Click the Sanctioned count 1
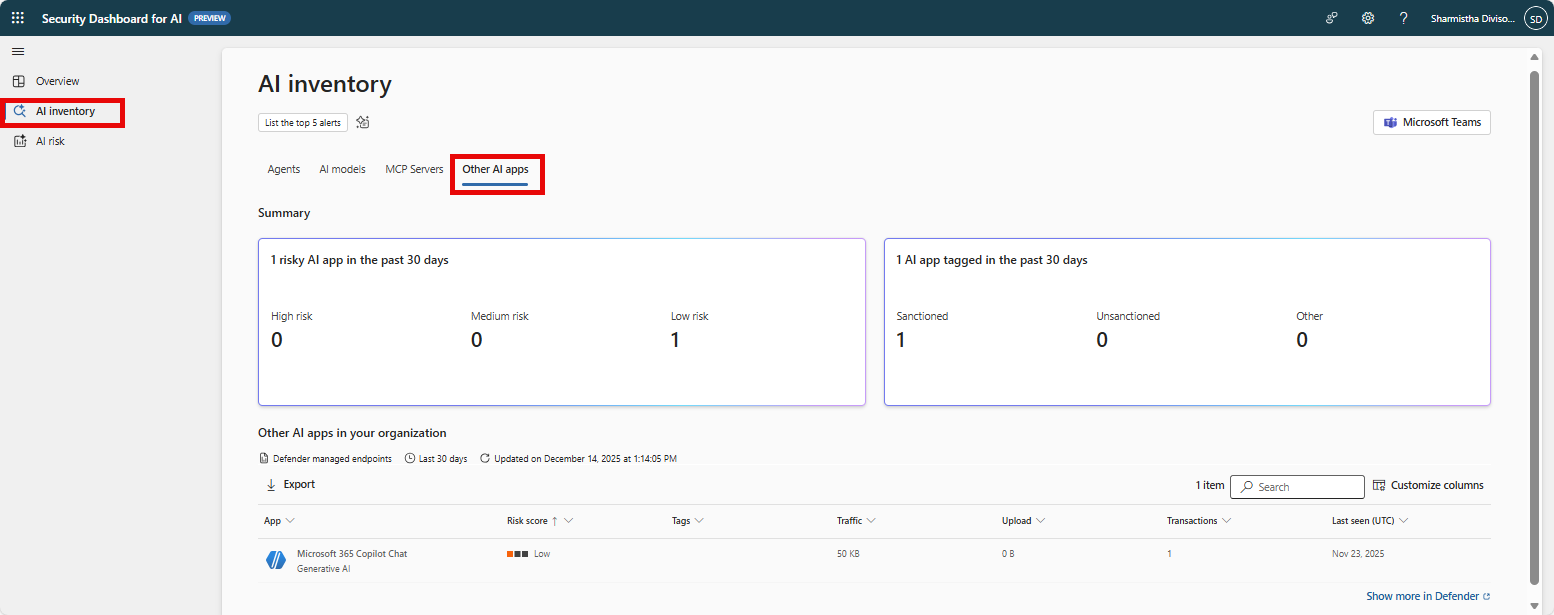 [901, 340]
